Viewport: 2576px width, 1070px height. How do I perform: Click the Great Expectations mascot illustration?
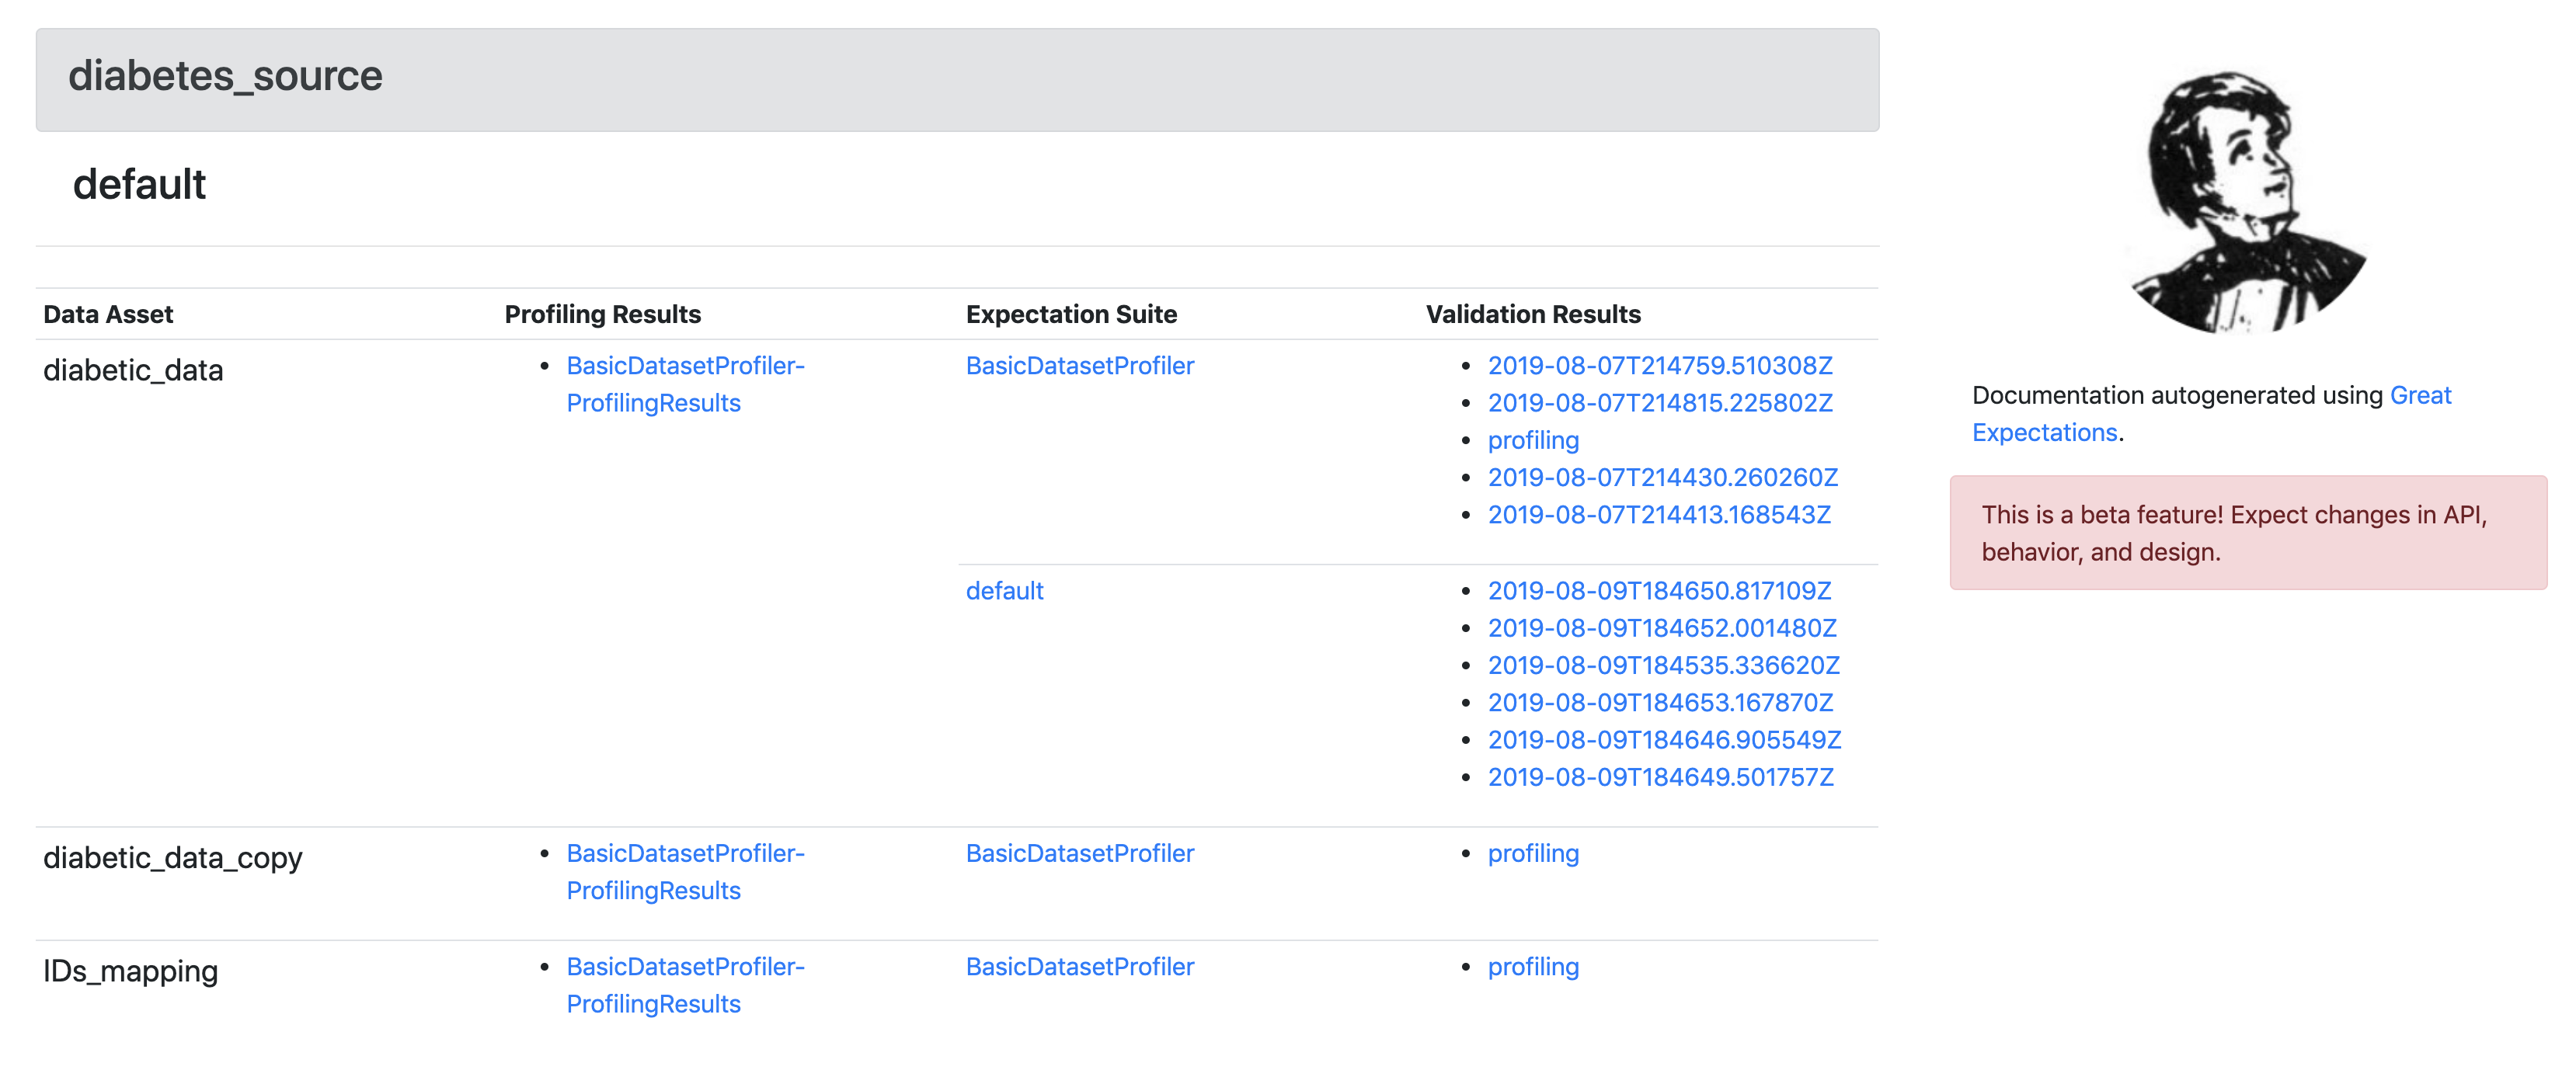pyautogui.click(x=2248, y=201)
